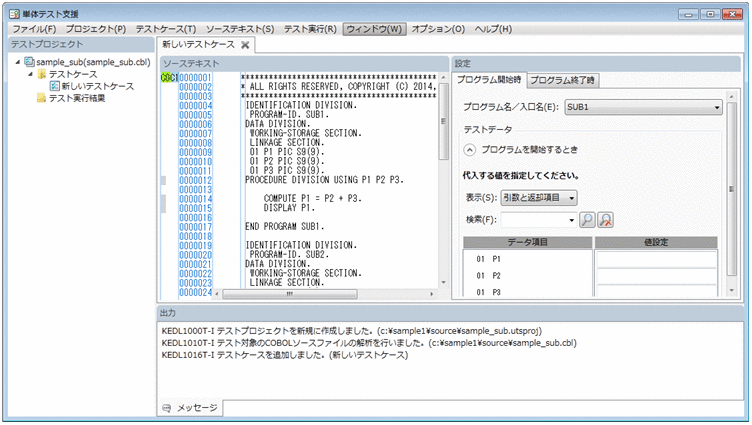Image resolution: width=752 pixels, height=425 pixels.
Task: Click the 値設定 field for P3
Action: [656, 291]
